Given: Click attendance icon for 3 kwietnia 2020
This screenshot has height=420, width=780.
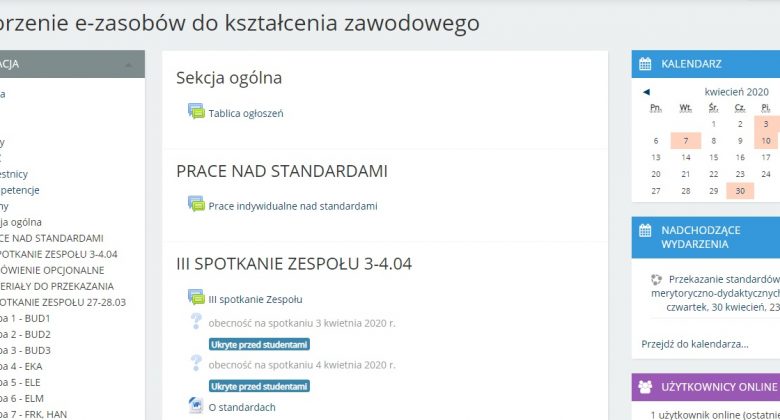Looking at the screenshot, I should [x=196, y=322].
